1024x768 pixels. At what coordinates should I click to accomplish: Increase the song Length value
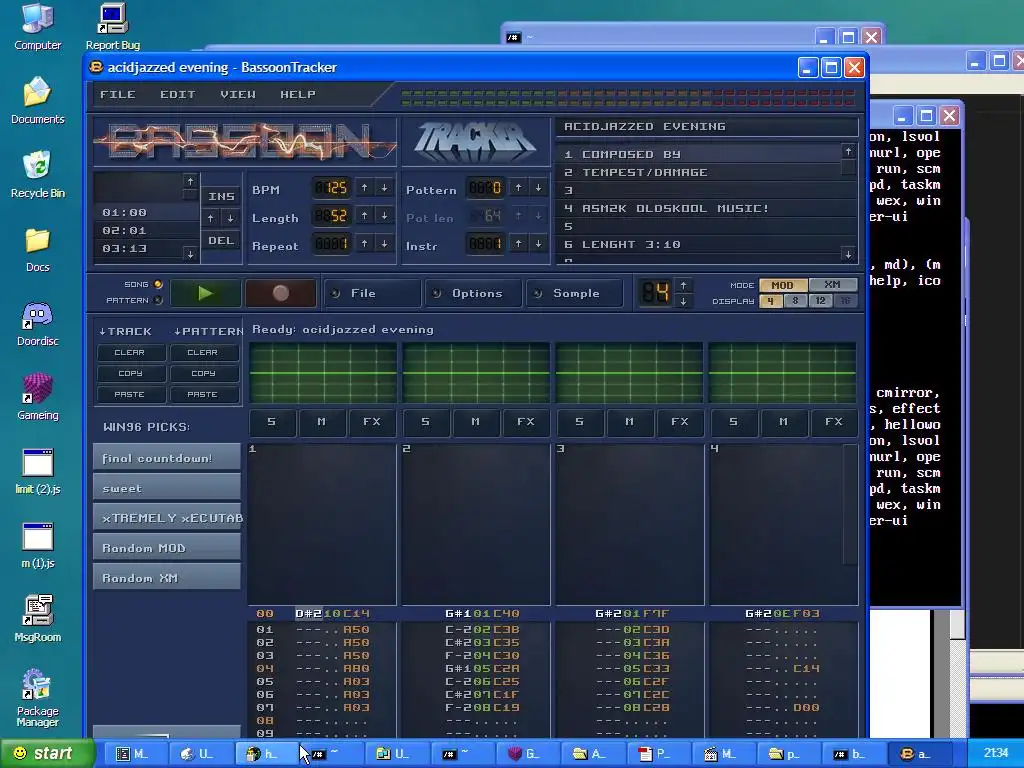coord(364,216)
